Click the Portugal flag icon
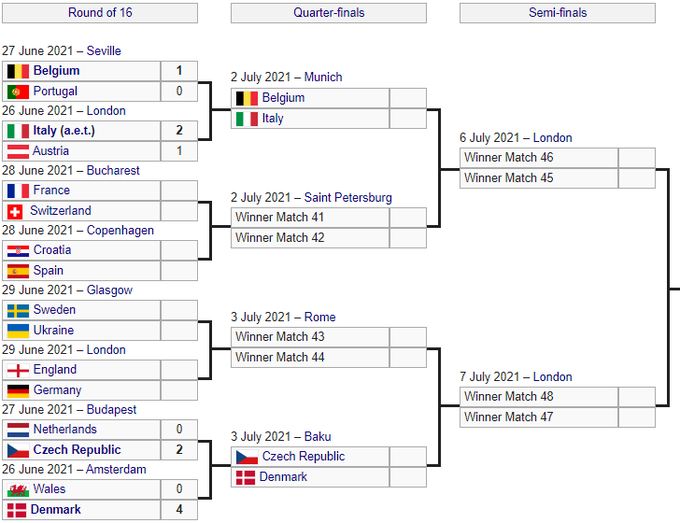The height and width of the screenshot is (523, 680). (x=17, y=91)
